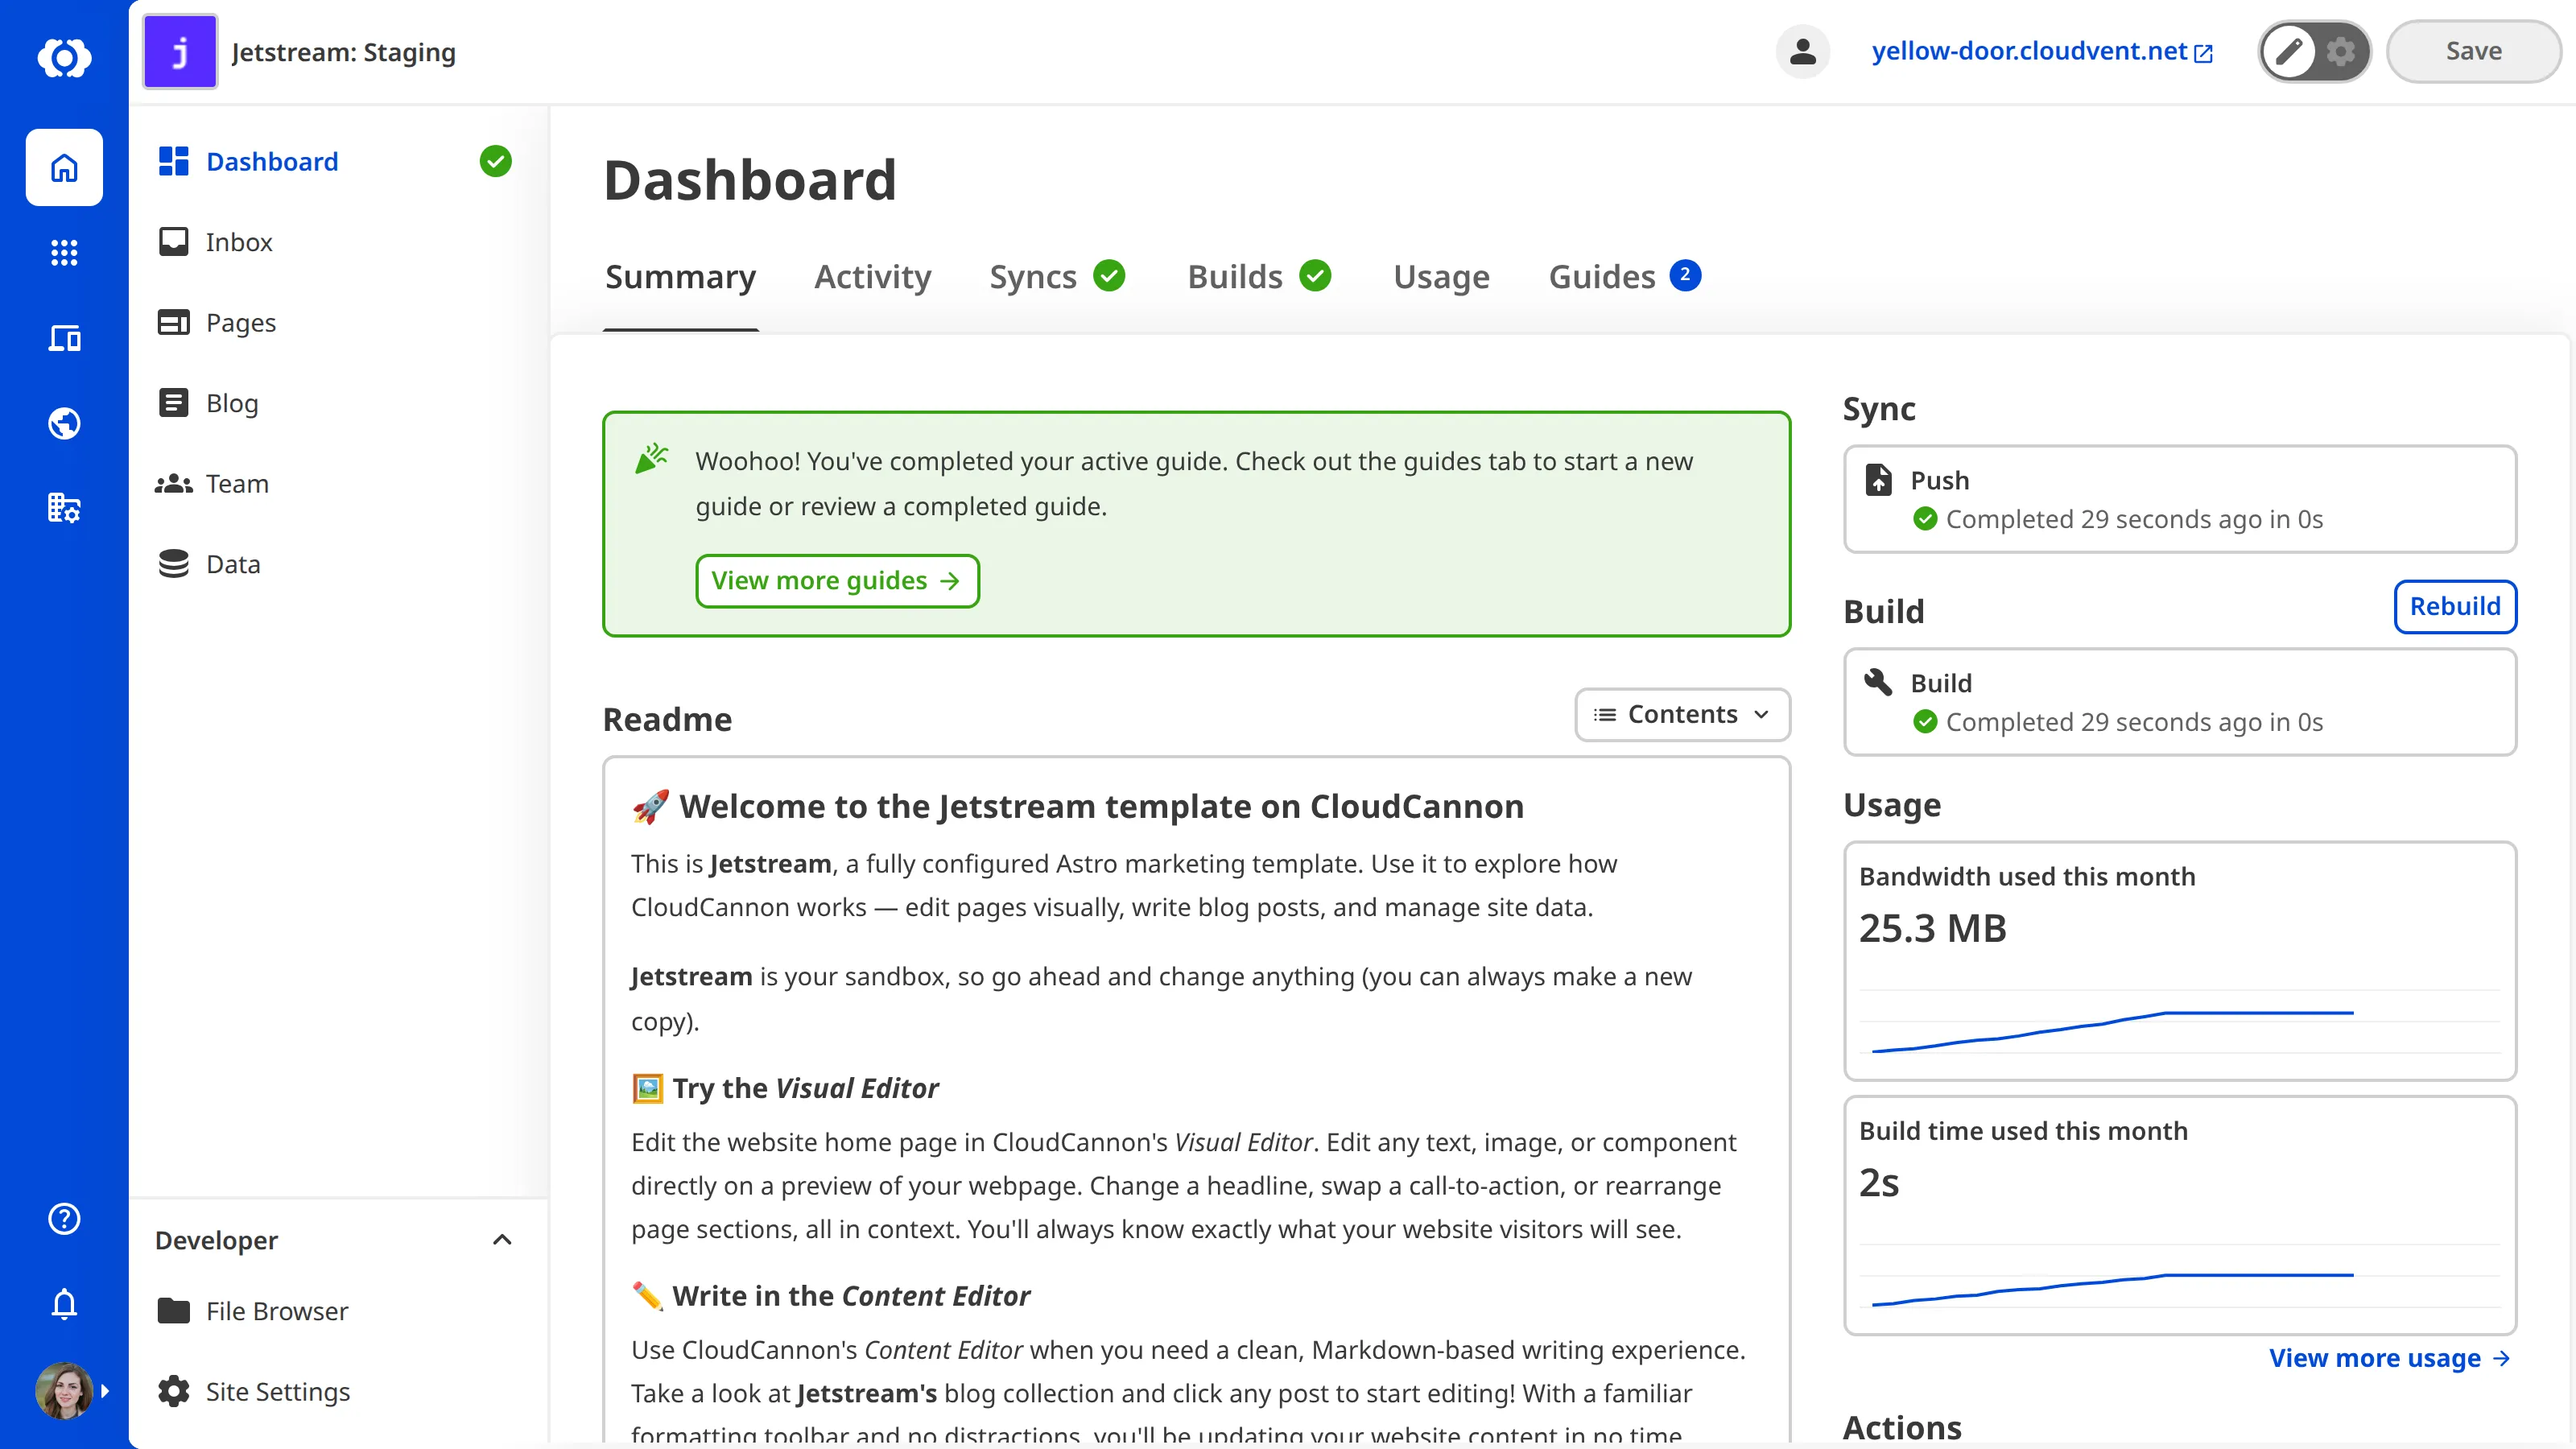This screenshot has height=1449, width=2576.
Task: Open Pages in the site navigation
Action: pyautogui.click(x=335, y=322)
